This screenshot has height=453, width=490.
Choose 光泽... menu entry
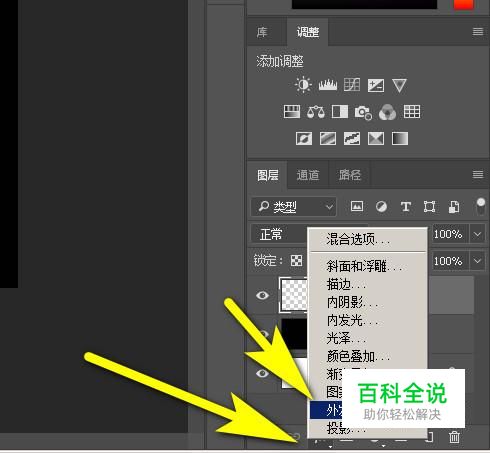368,338
